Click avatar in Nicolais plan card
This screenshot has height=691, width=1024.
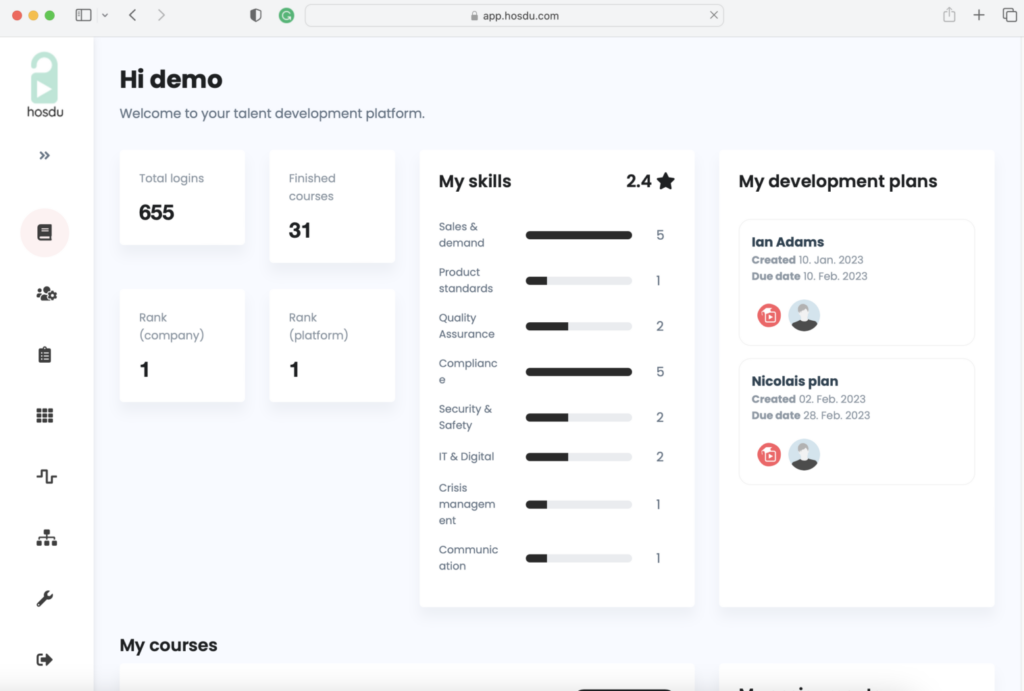[x=804, y=455]
